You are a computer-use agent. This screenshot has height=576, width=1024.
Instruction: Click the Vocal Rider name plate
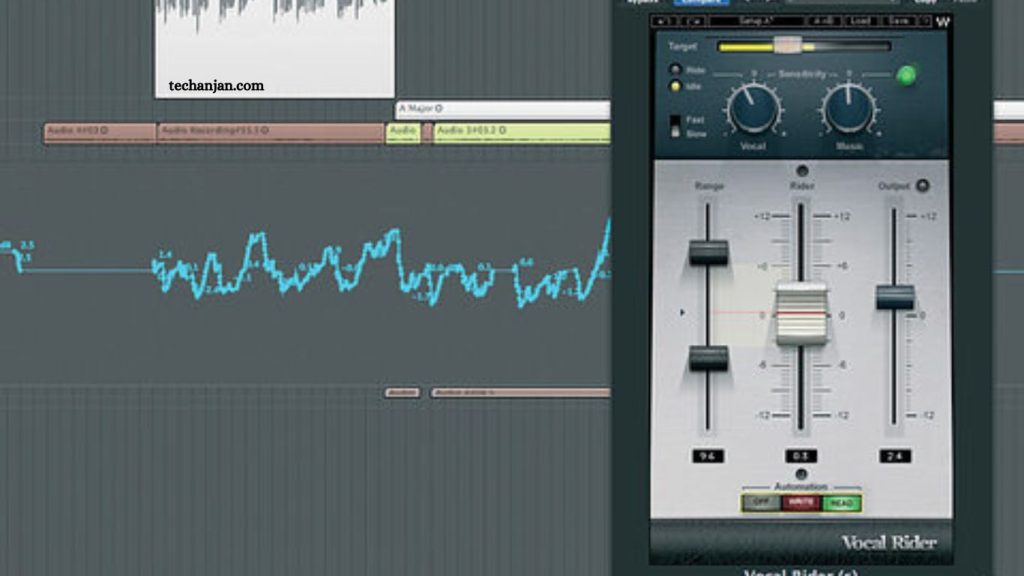(888, 543)
